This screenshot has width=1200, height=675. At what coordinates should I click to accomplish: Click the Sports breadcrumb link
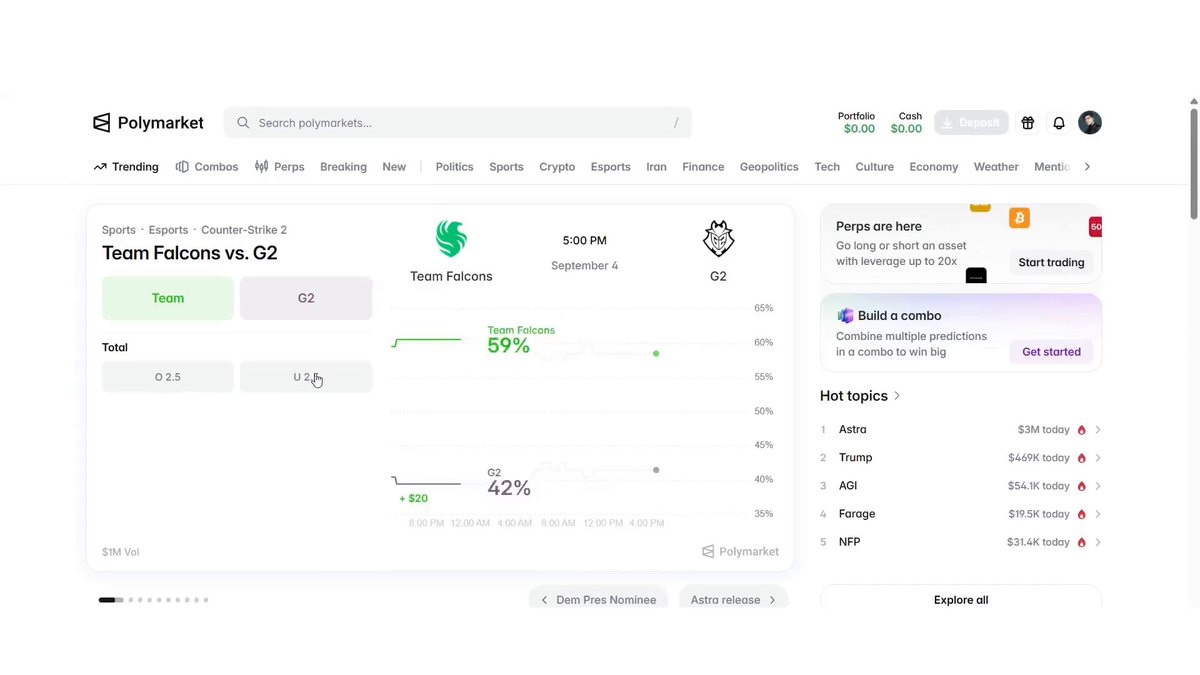118,230
